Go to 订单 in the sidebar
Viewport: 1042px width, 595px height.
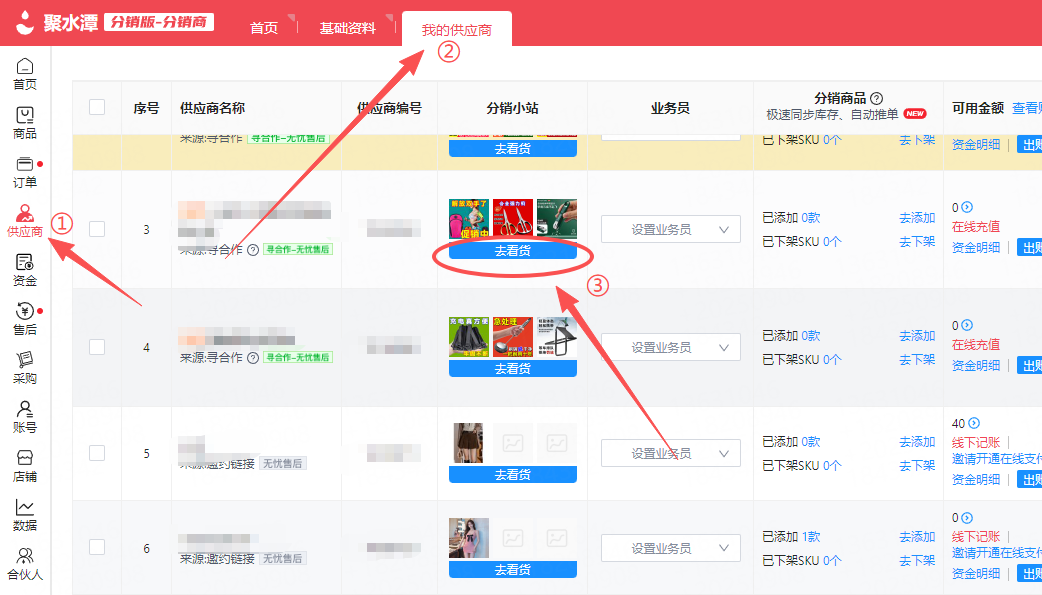tap(25, 172)
